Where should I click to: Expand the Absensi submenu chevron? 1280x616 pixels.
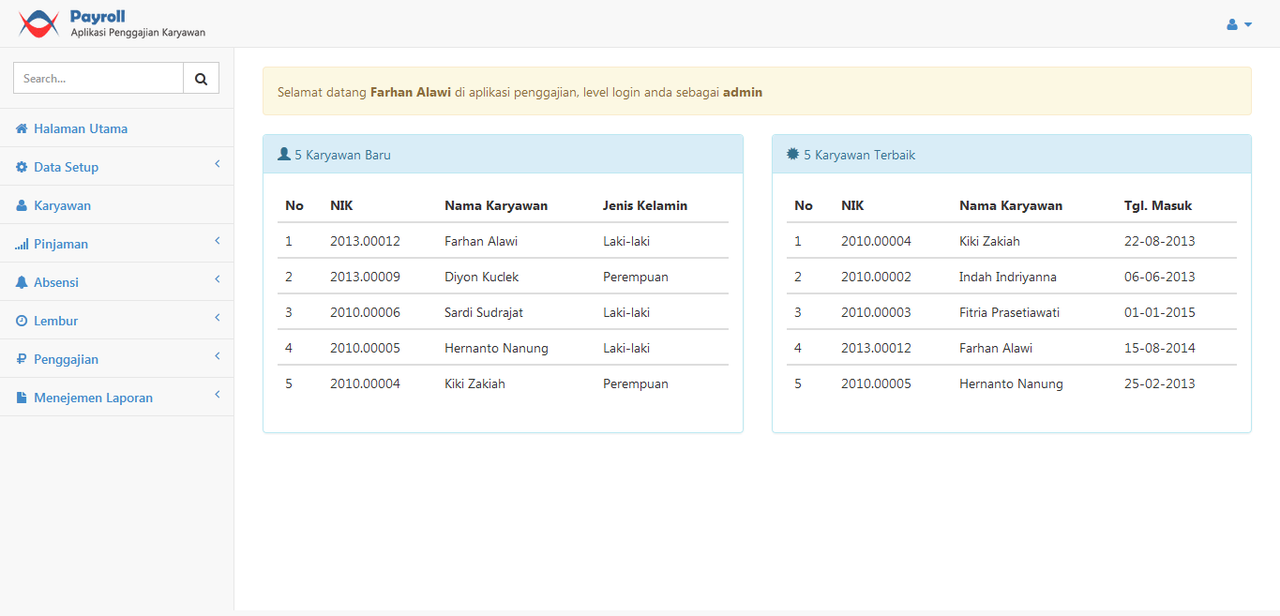click(217, 279)
